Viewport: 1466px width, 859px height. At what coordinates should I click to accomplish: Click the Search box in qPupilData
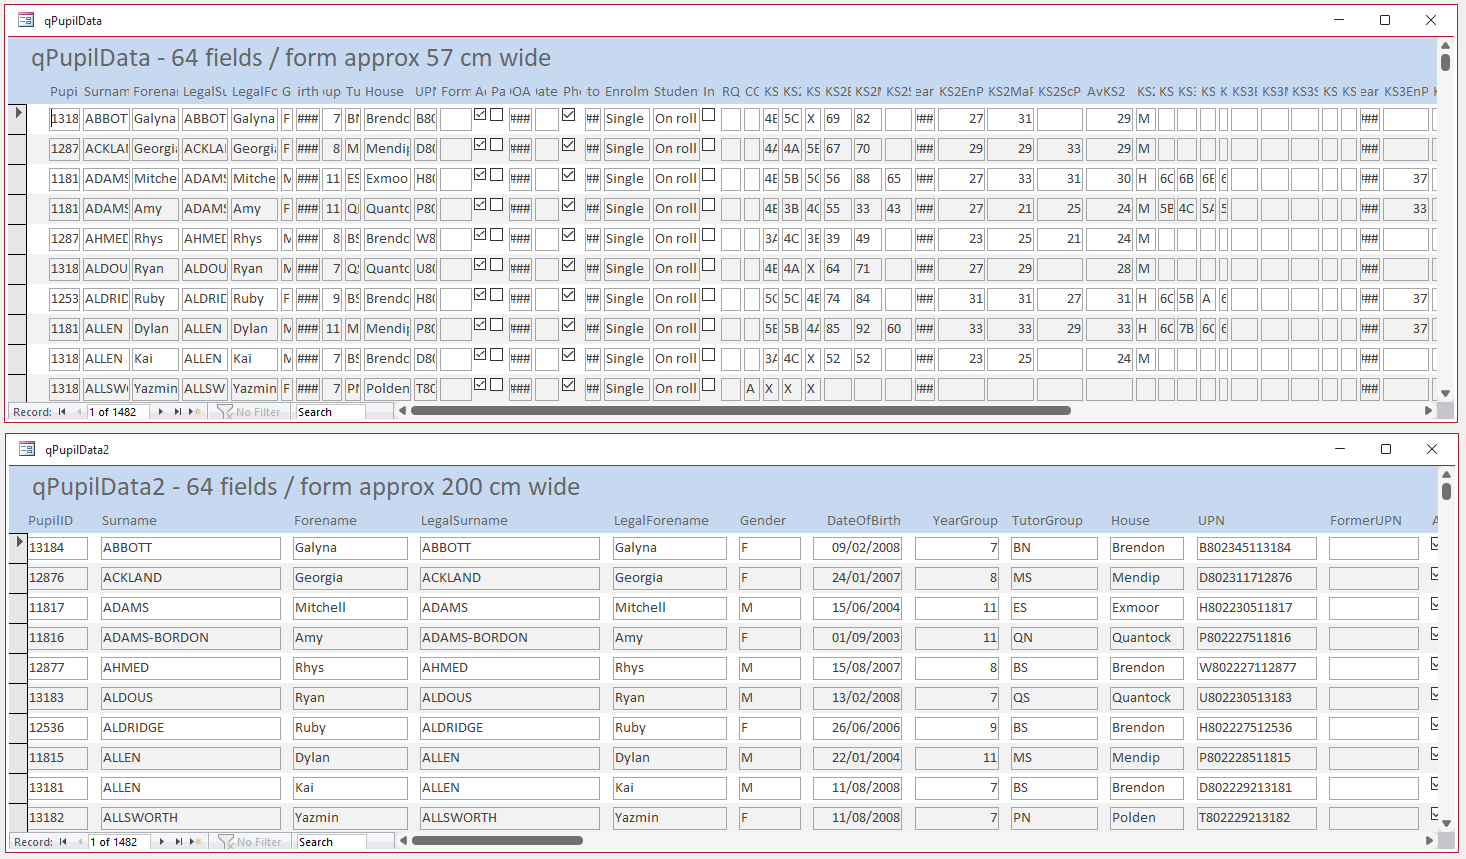pos(330,412)
